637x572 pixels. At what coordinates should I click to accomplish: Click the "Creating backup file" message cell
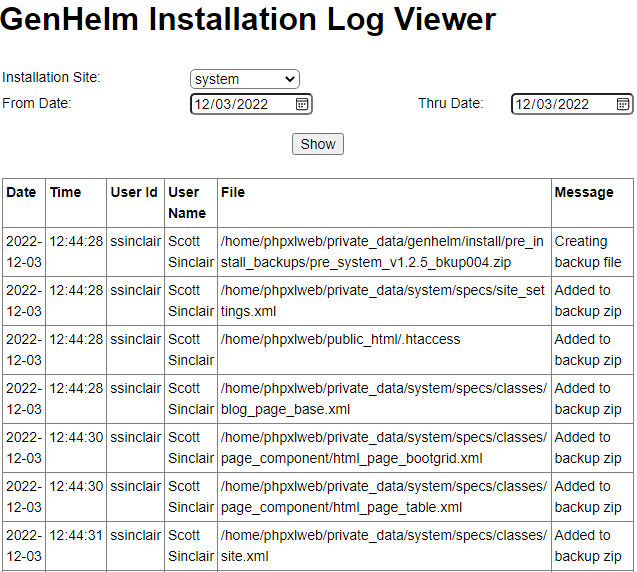(x=588, y=252)
